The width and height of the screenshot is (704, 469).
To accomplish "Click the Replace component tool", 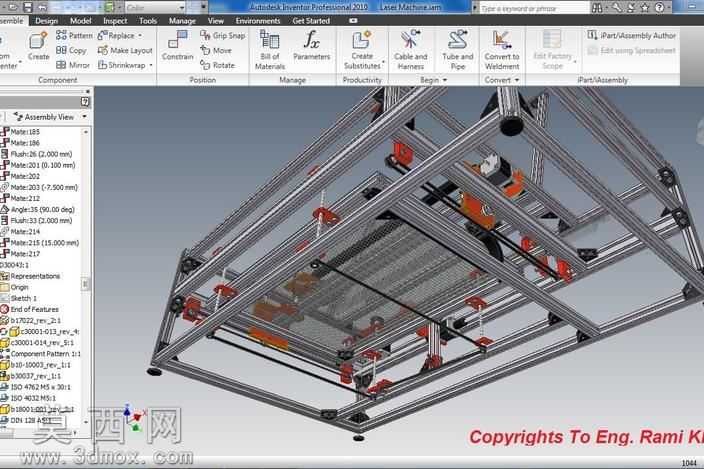I will click(x=116, y=35).
